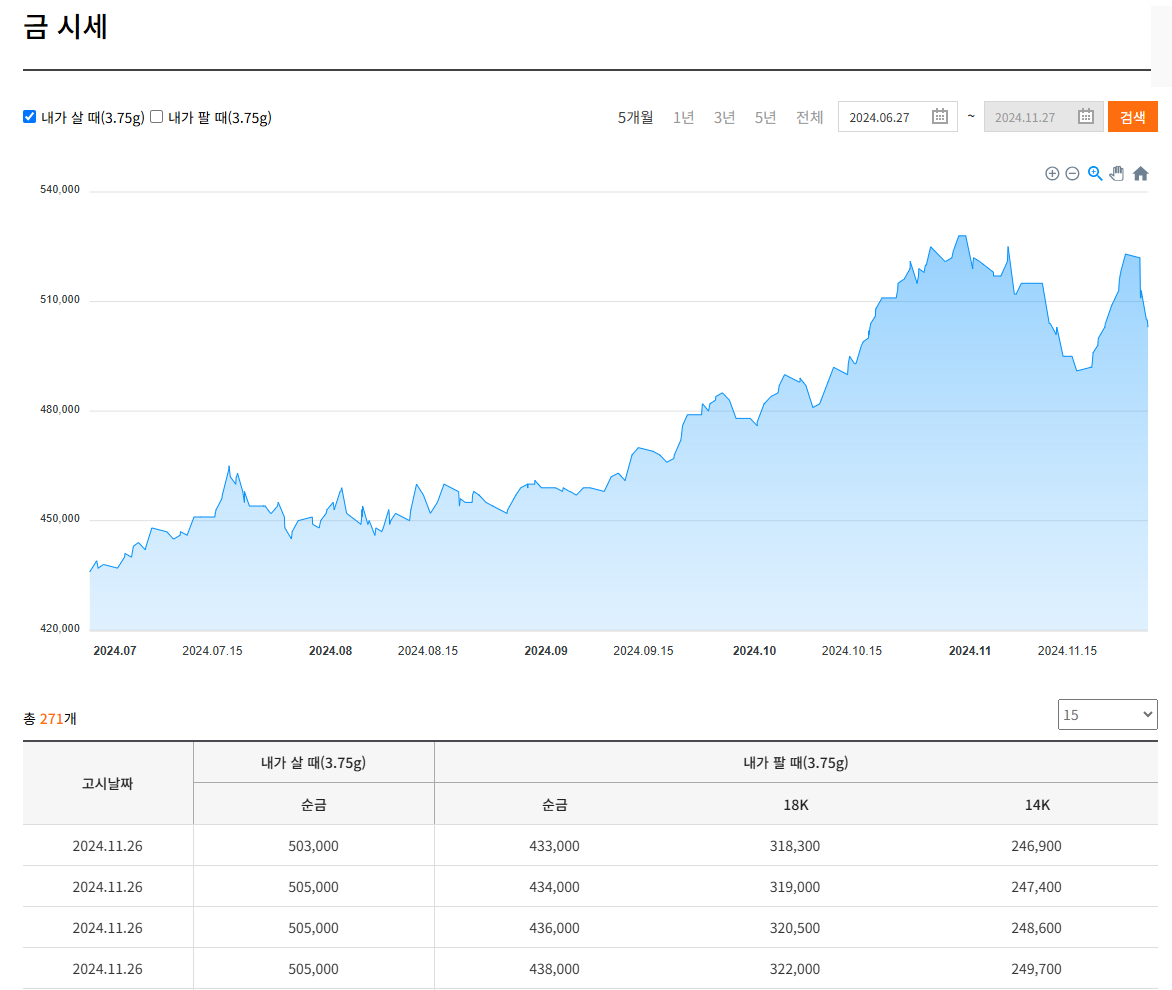Click the 고시날짜 column header

(108, 783)
